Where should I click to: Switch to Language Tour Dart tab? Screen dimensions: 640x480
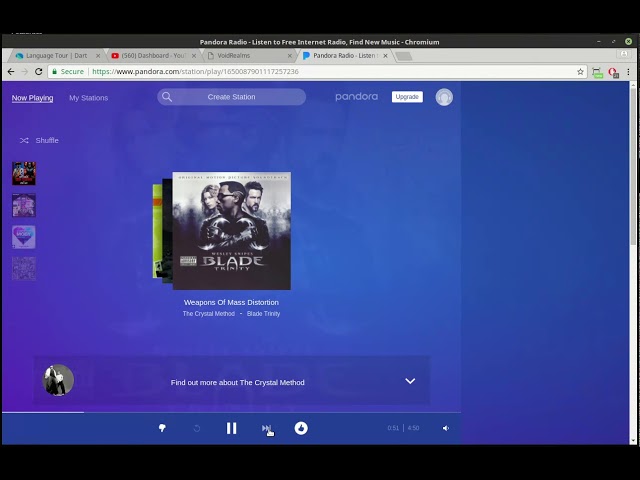pos(56,56)
